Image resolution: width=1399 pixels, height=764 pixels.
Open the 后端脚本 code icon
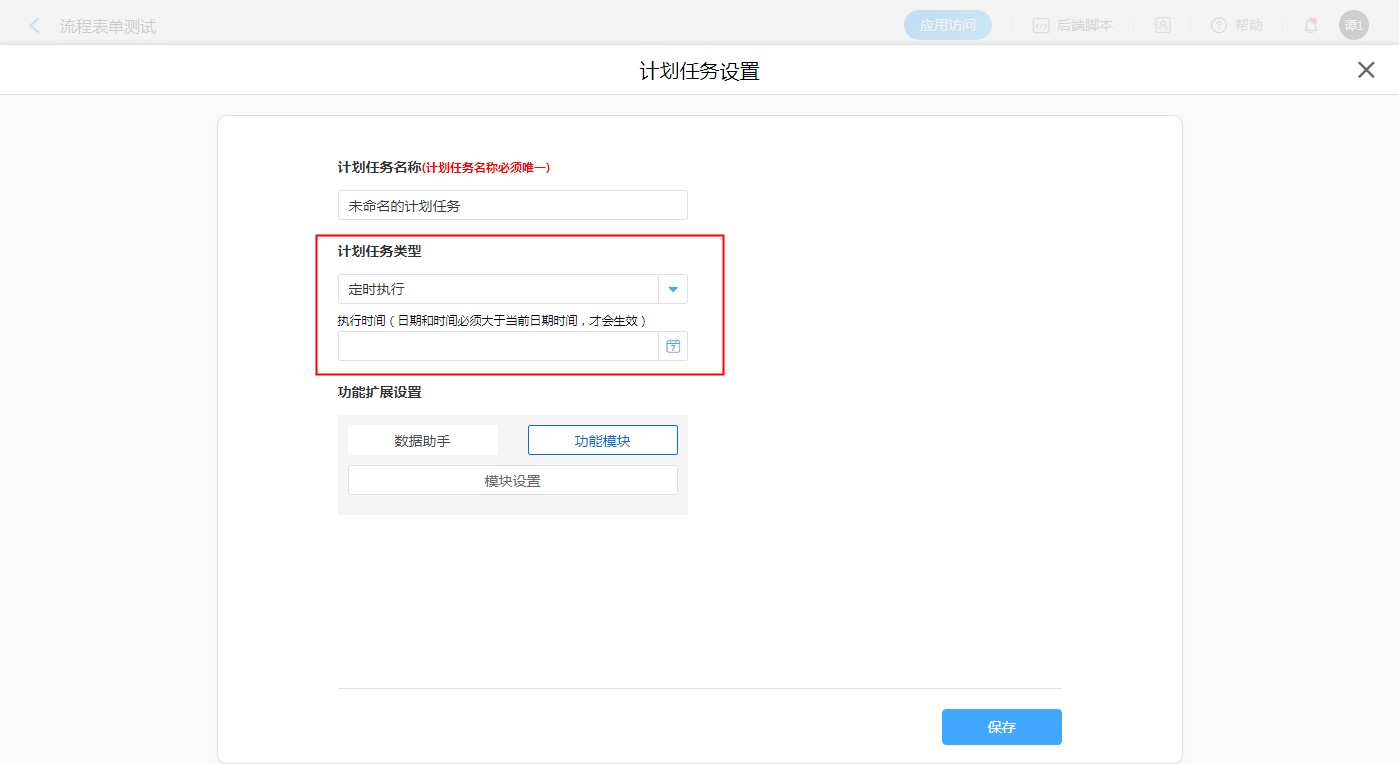click(1041, 26)
